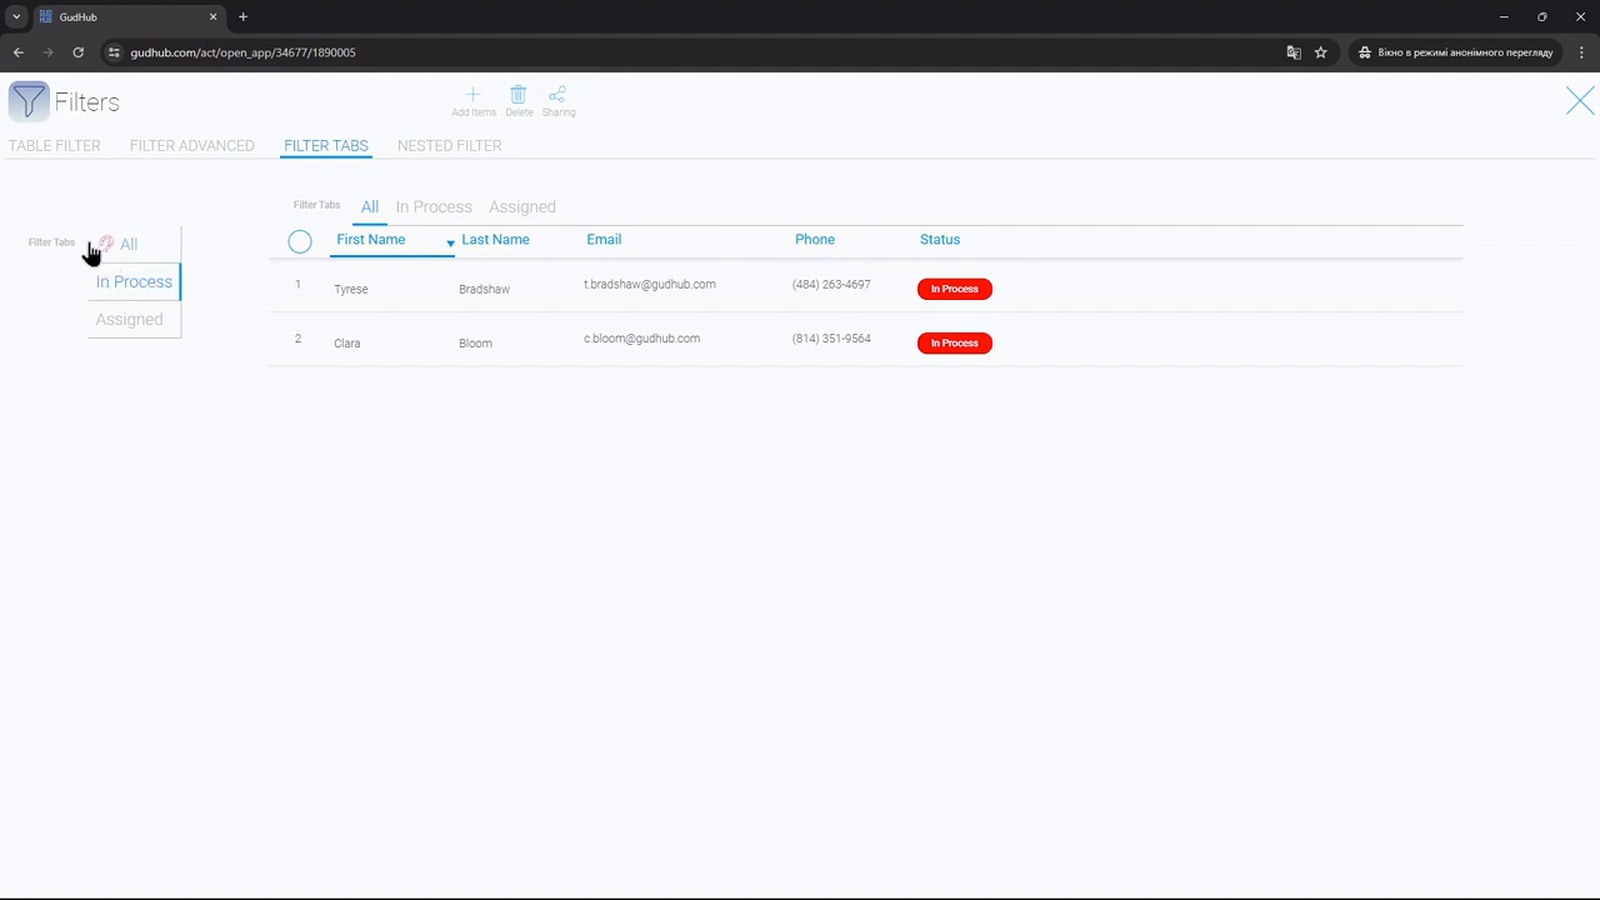Click t.bradshaw@gudhub.com email cell
Image resolution: width=1600 pixels, height=900 pixels.
click(650, 284)
